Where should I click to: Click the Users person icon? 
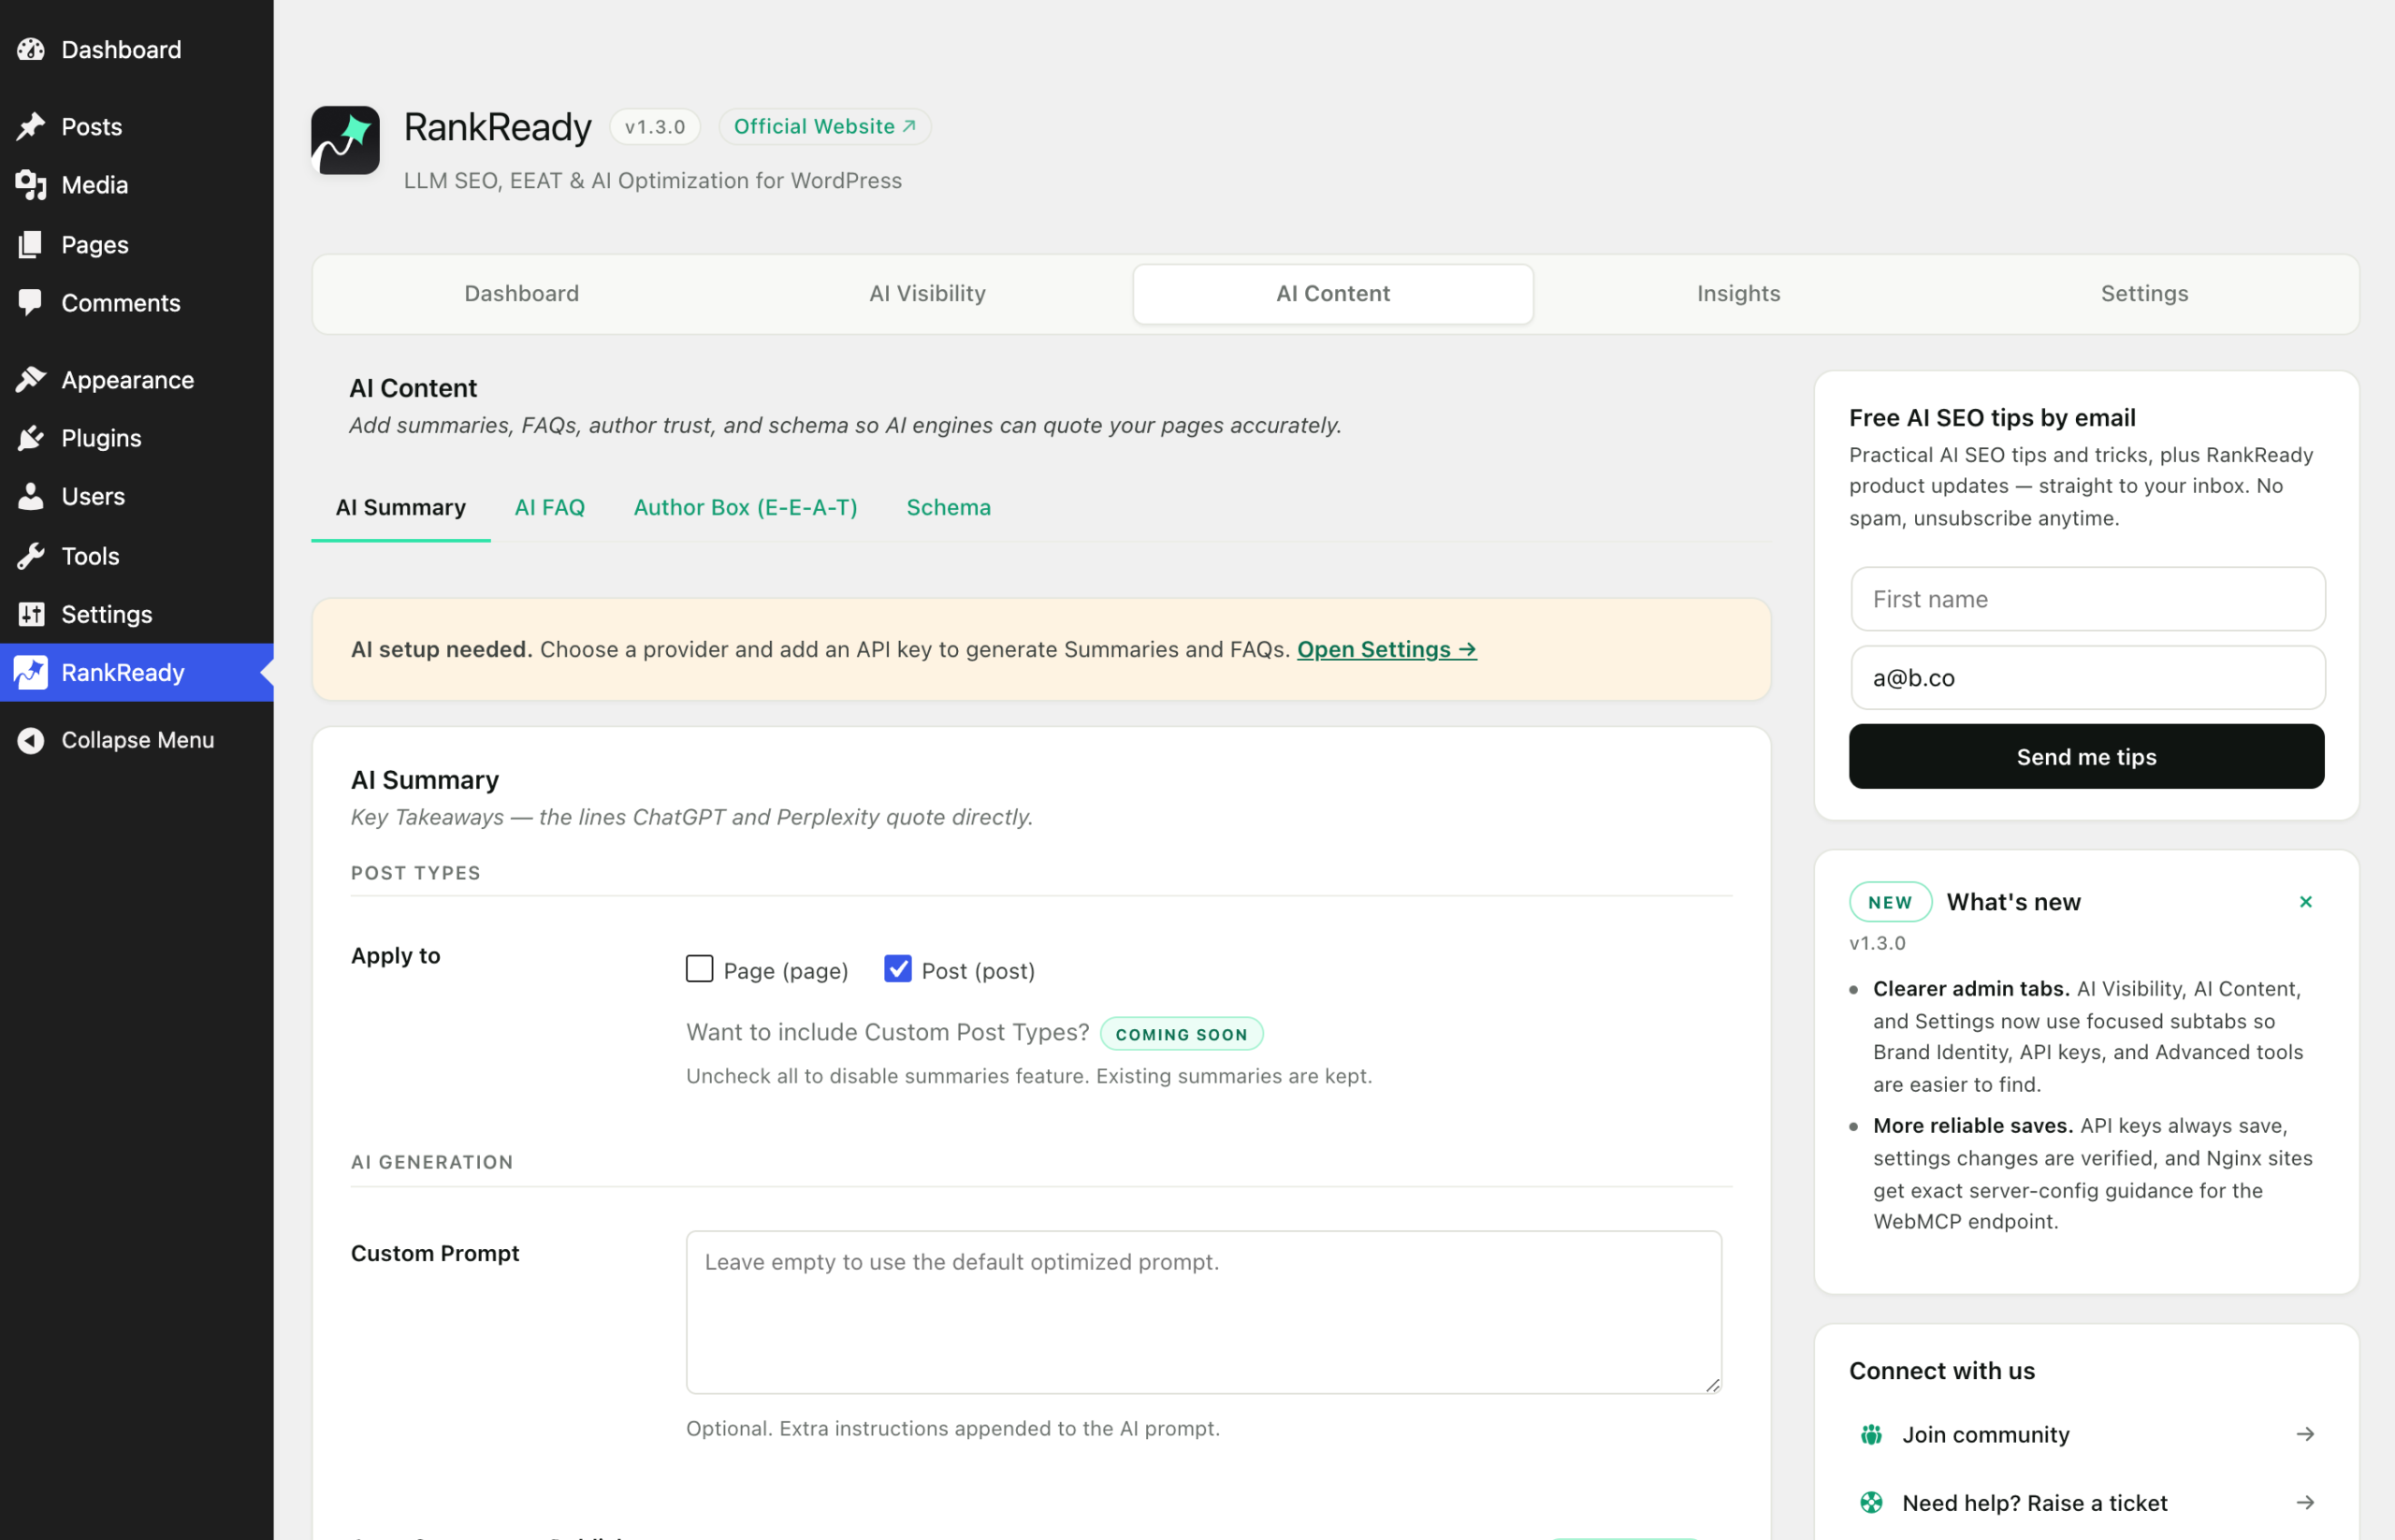pos(31,496)
